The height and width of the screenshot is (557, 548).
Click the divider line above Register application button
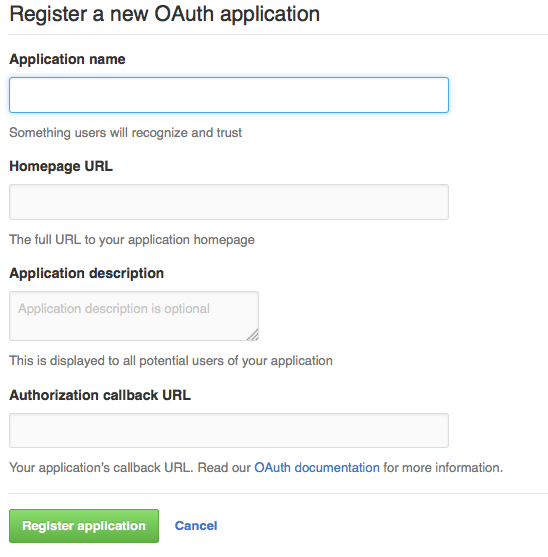278,493
